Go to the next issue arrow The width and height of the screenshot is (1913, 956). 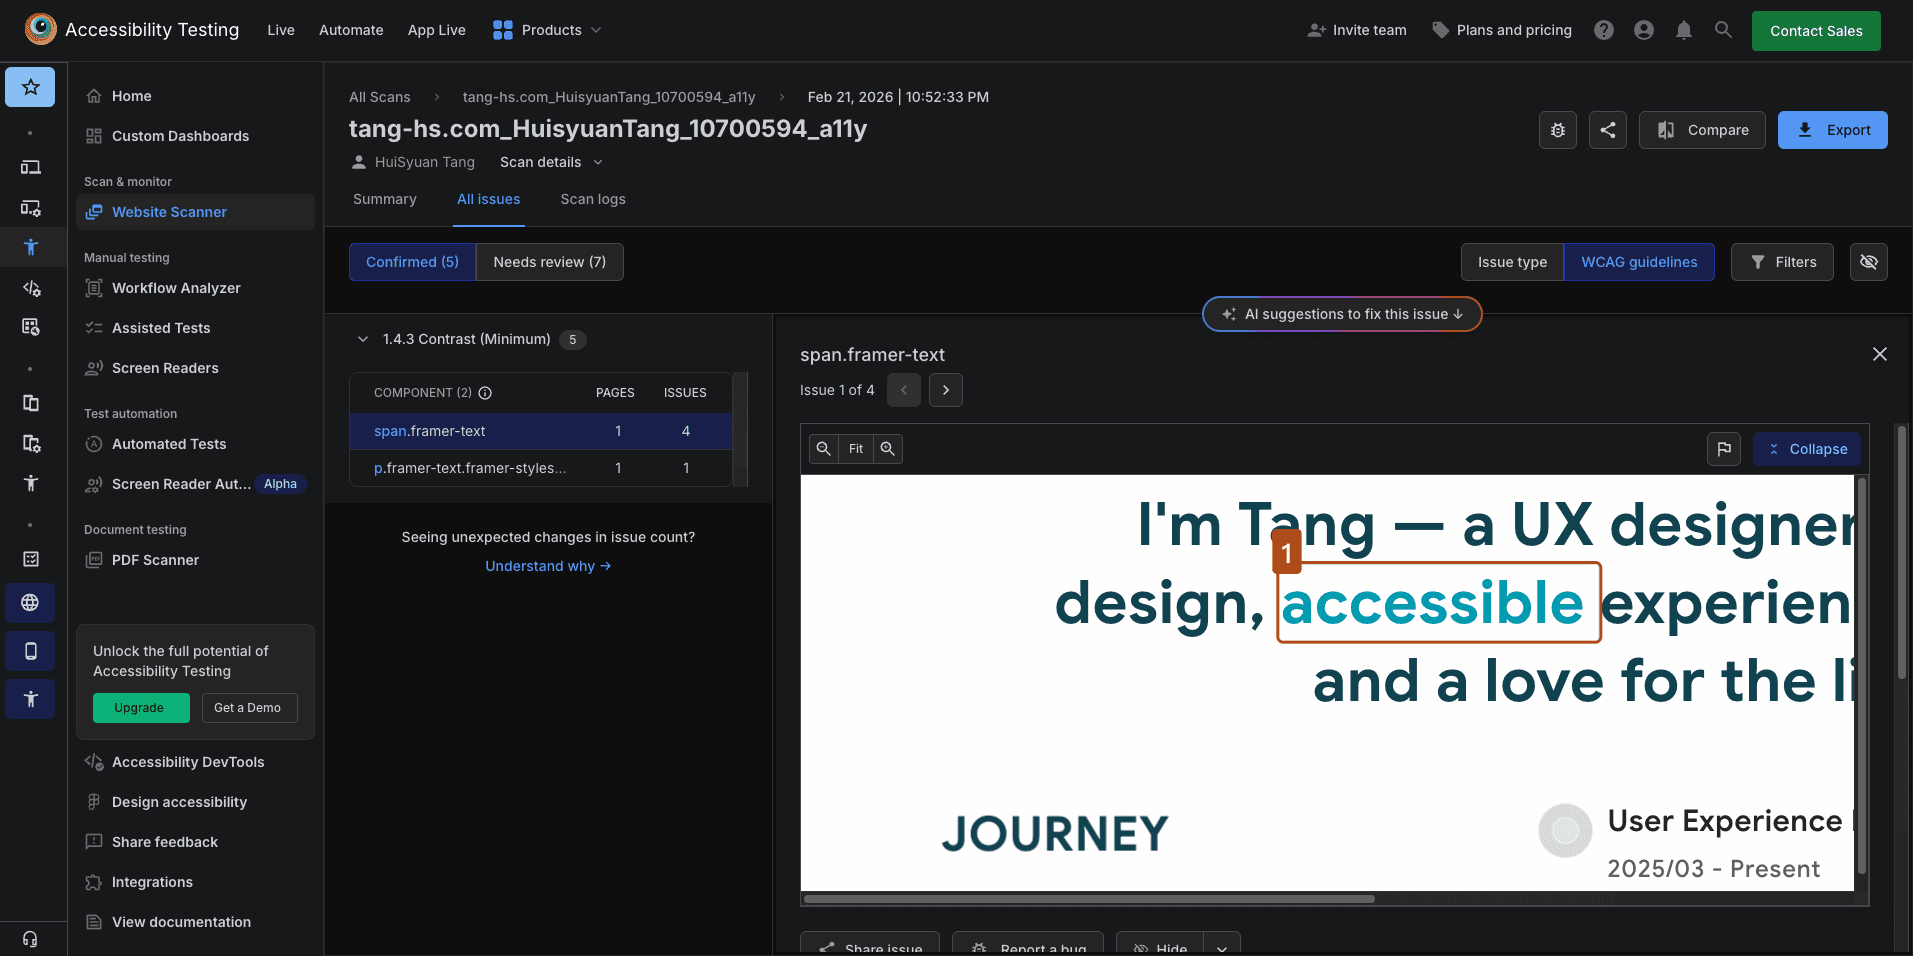(946, 390)
